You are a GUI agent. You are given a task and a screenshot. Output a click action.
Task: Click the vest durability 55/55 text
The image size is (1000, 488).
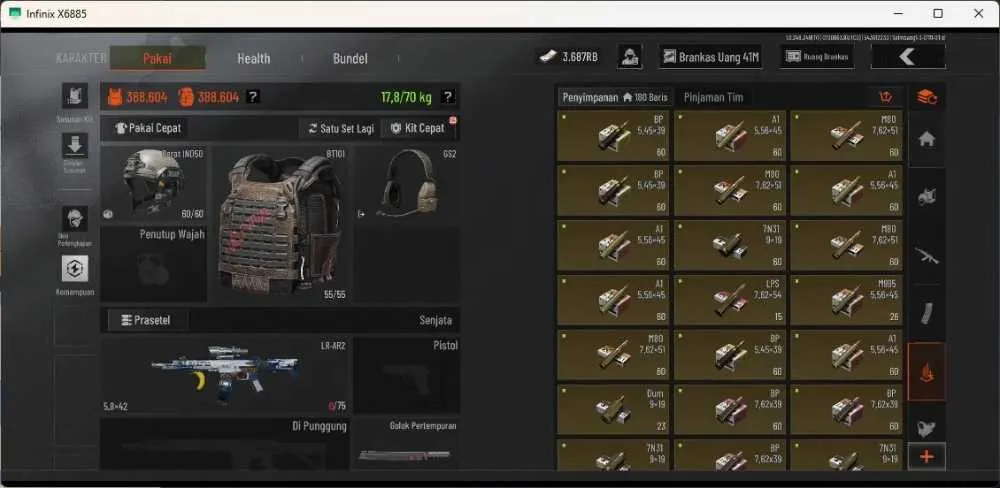click(x=335, y=295)
